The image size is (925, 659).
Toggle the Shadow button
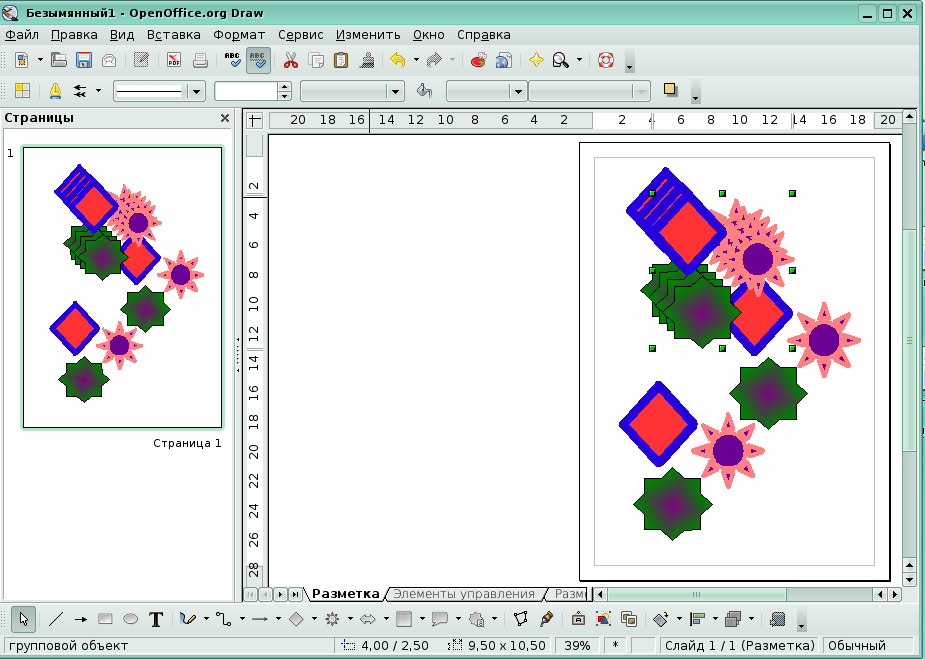tap(670, 90)
